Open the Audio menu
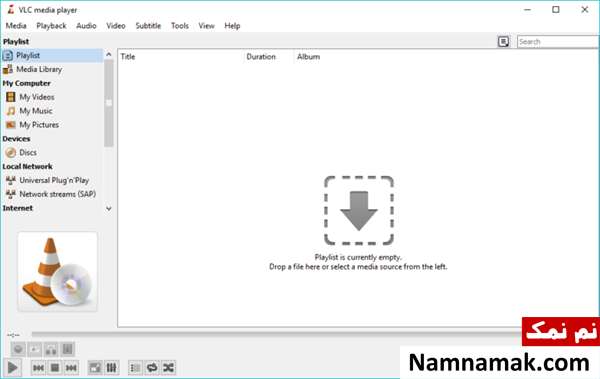The height and width of the screenshot is (379, 600). [86, 26]
